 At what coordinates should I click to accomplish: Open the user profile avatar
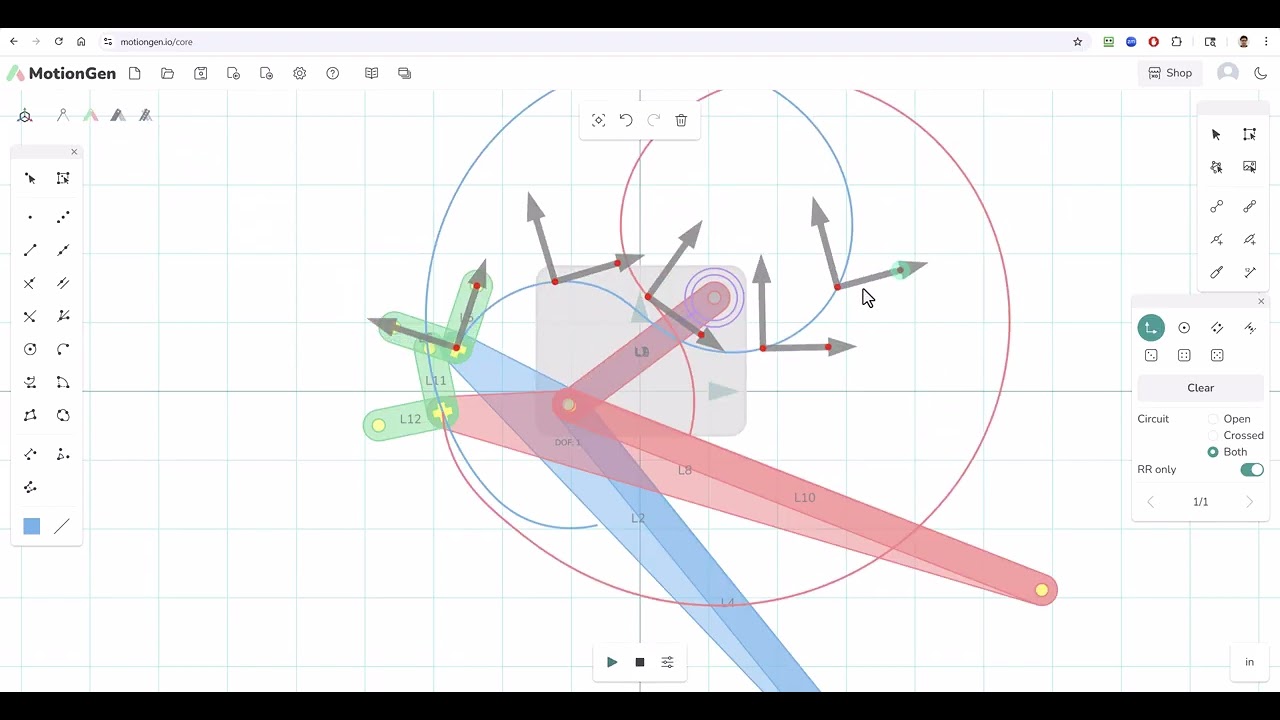point(1228,73)
